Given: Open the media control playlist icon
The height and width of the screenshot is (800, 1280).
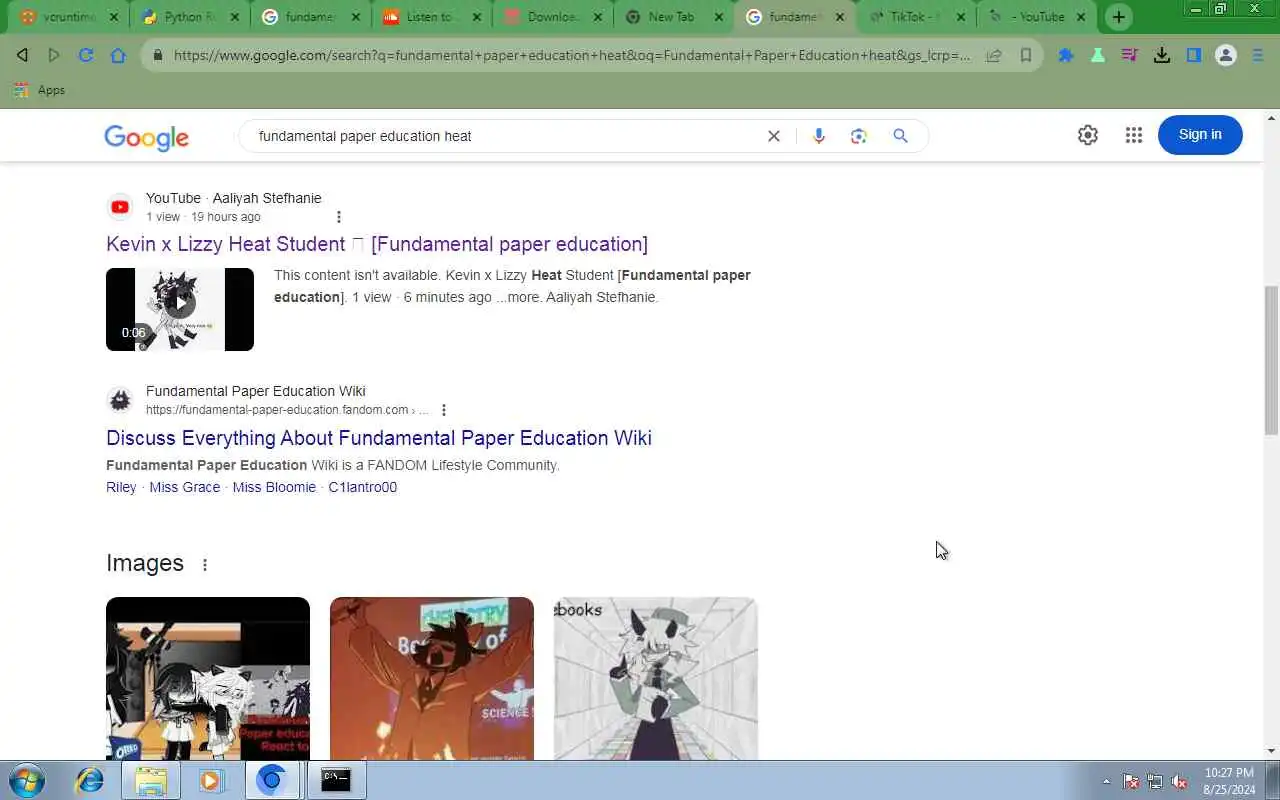Looking at the screenshot, I should tap(1130, 55).
